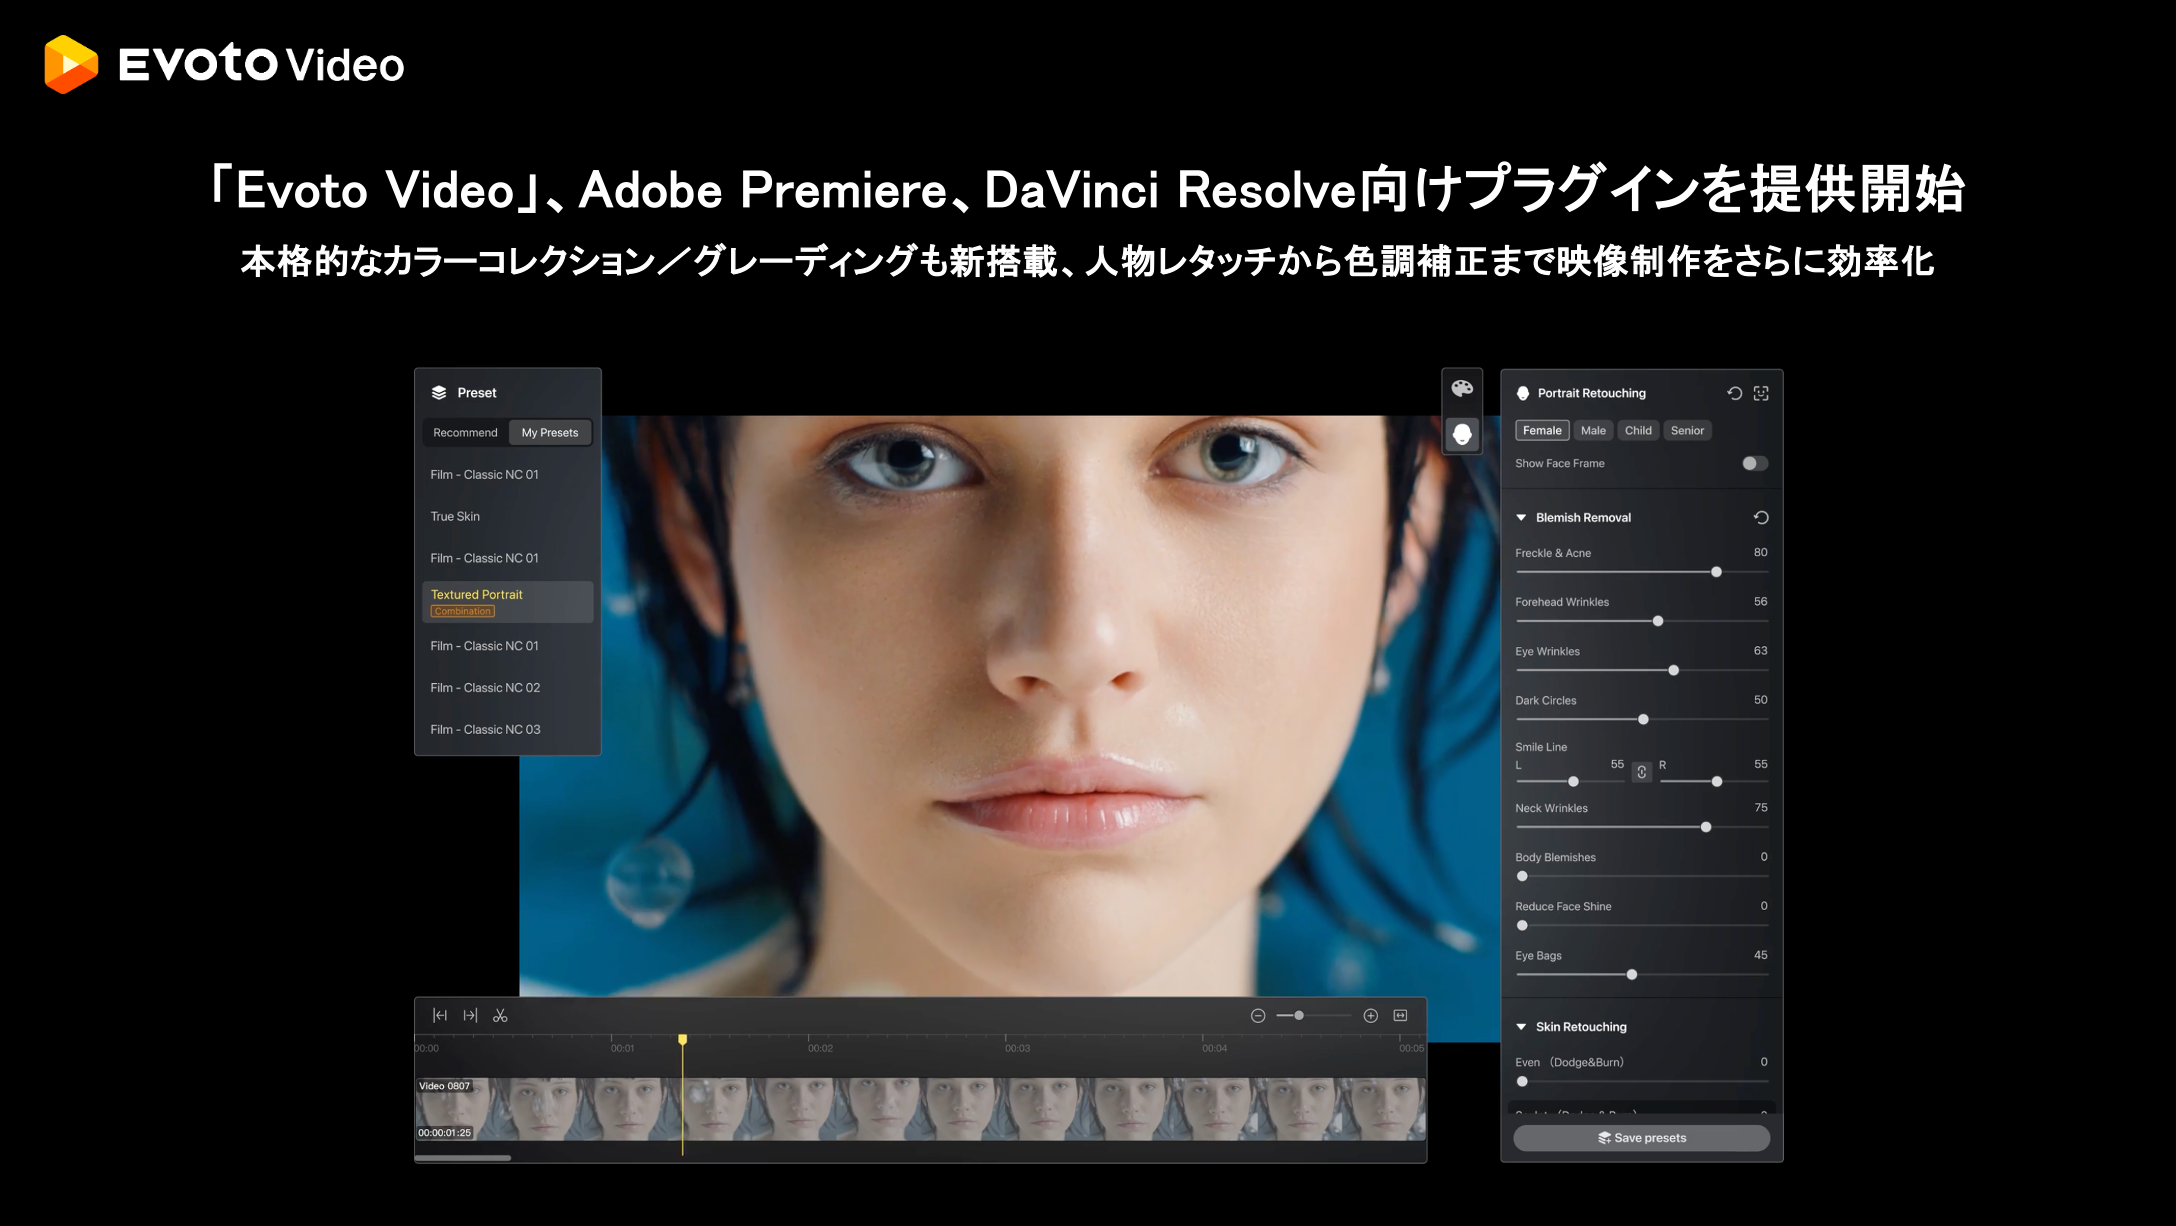Reset Portrait Retouching with the undo icon
The width and height of the screenshot is (2176, 1226).
pyautogui.click(x=1735, y=393)
